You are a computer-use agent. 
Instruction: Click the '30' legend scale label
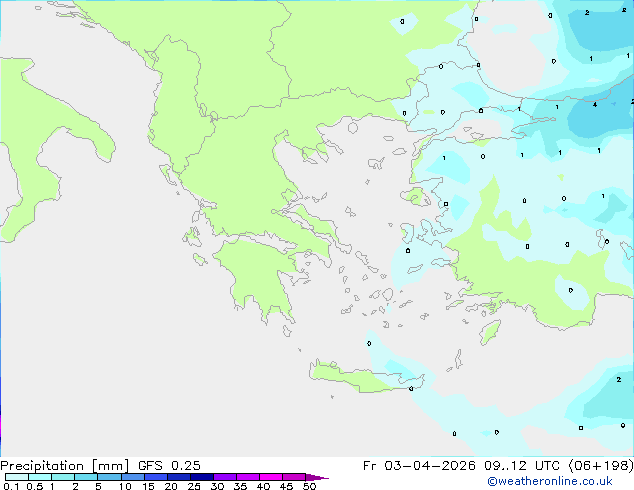[x=218, y=486]
